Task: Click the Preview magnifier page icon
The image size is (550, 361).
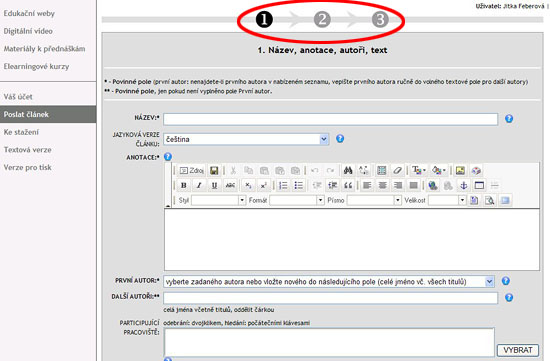Action: 490,200
